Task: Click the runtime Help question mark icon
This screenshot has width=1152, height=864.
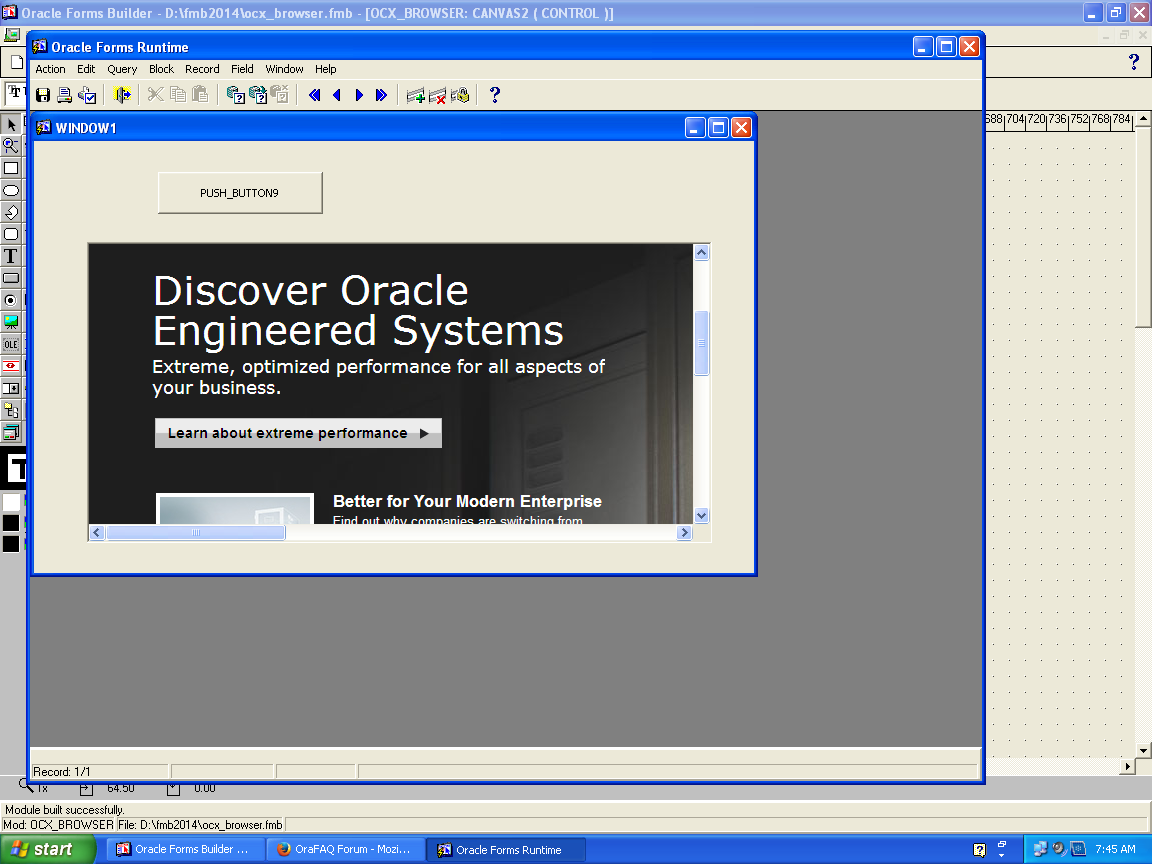Action: [x=494, y=95]
